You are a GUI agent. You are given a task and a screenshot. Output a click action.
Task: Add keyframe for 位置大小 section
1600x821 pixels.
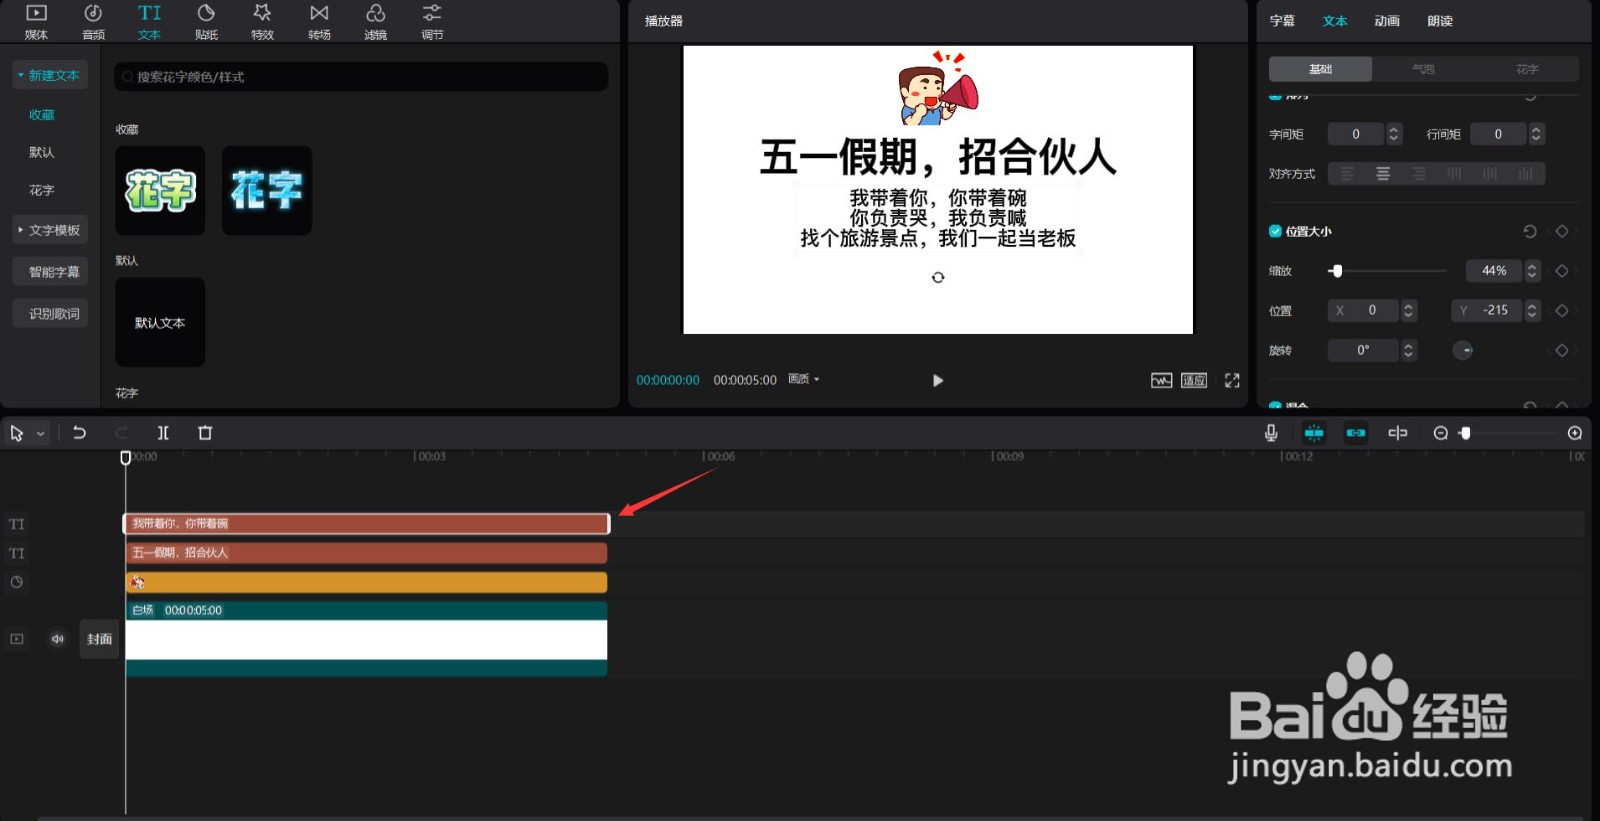[1562, 231]
